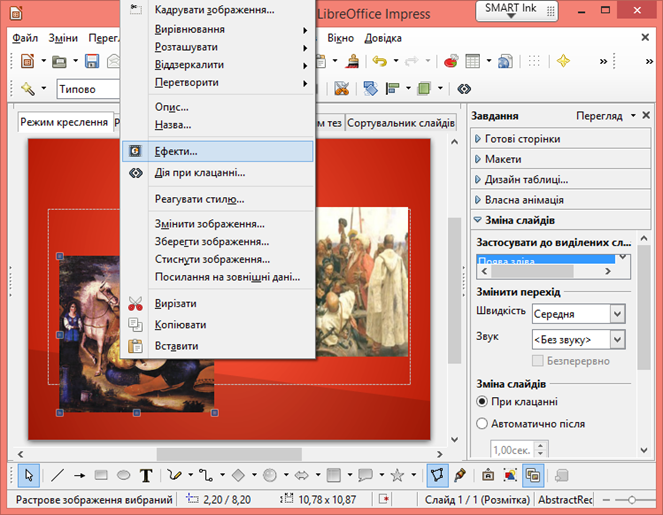Toggle glue points pen icon
Screen dimensions: 663x515
[460, 475]
